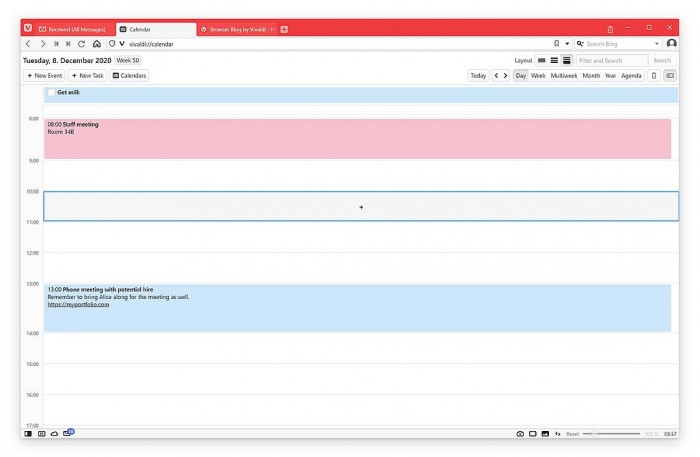Add event in the 10:00 slot
The height and width of the screenshot is (457, 700).
pos(361,206)
